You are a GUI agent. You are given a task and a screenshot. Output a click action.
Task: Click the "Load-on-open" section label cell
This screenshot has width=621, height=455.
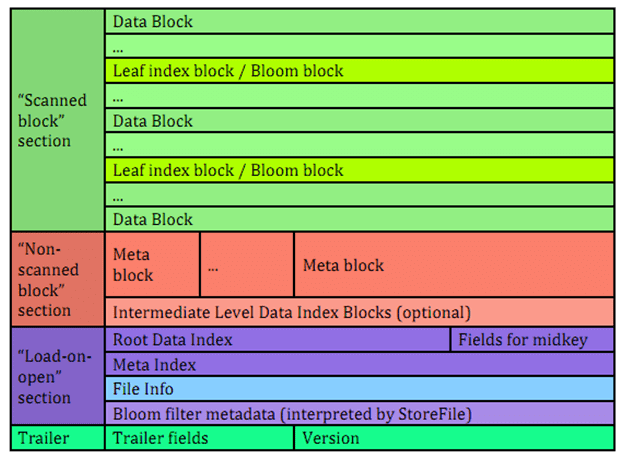(57, 375)
